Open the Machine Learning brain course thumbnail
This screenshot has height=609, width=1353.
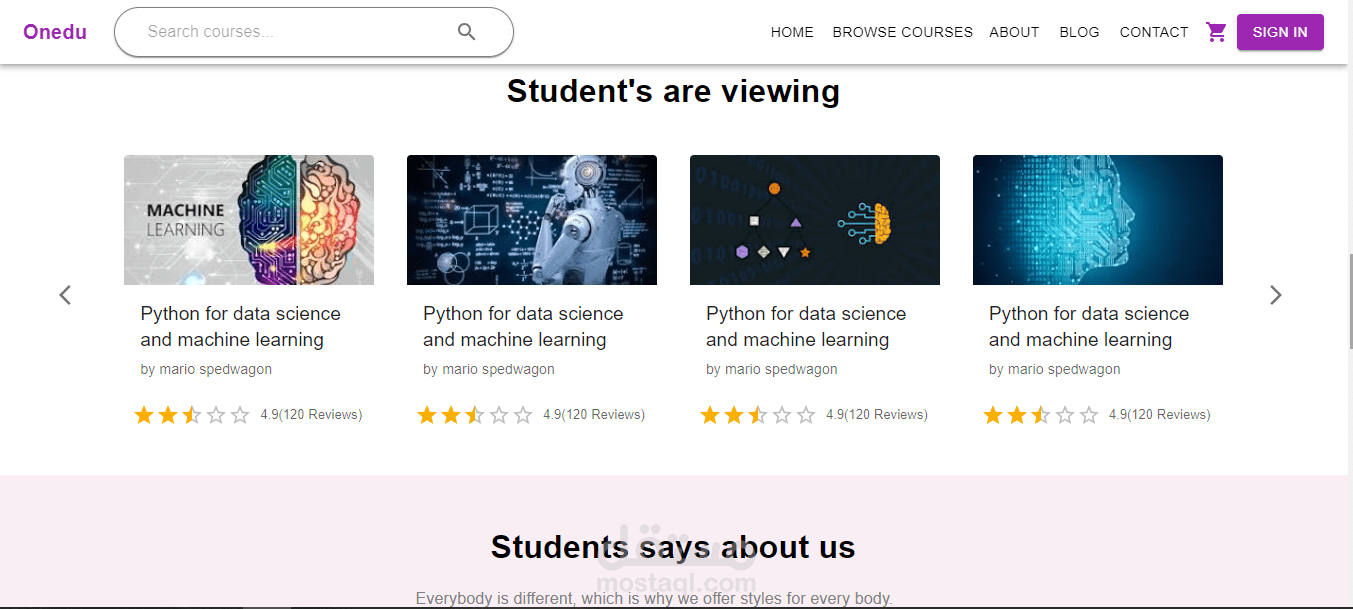pyautogui.click(x=248, y=220)
